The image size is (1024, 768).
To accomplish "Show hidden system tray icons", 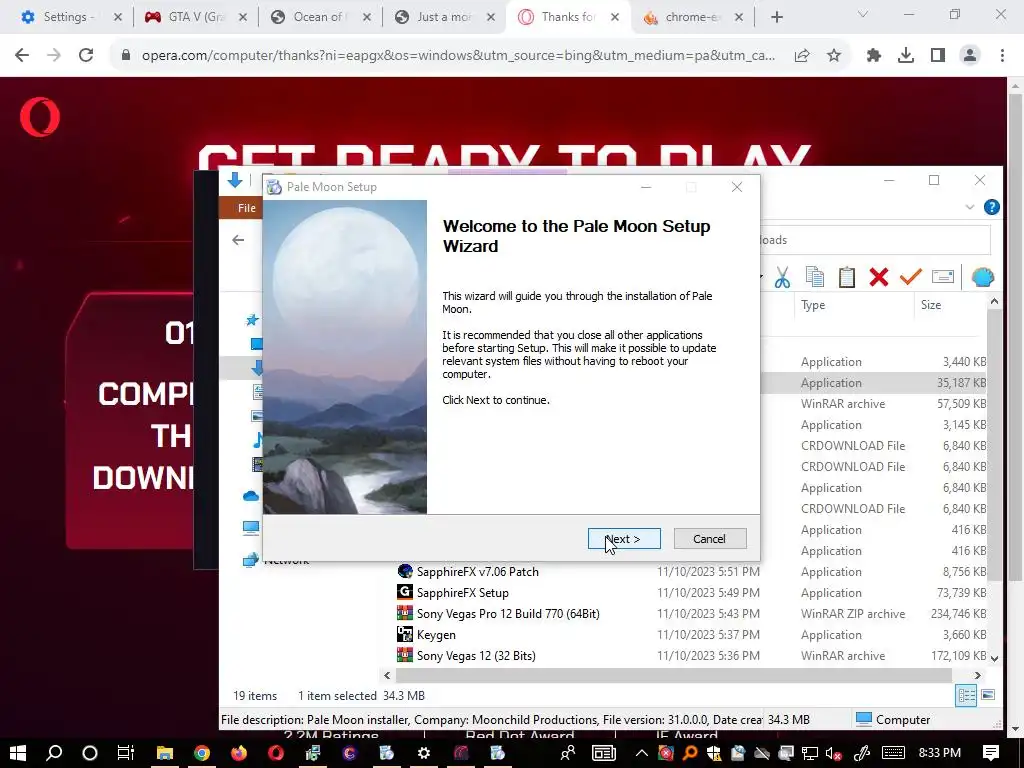I will (642, 753).
